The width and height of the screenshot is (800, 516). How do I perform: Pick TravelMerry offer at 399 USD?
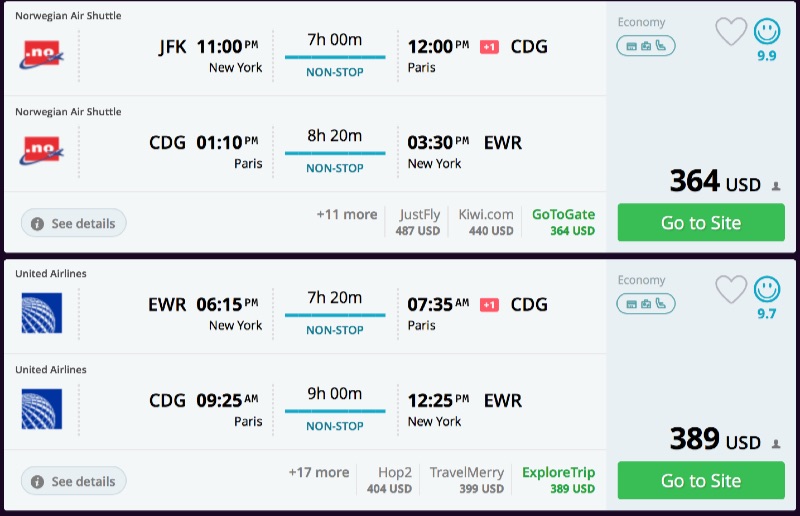(466, 480)
